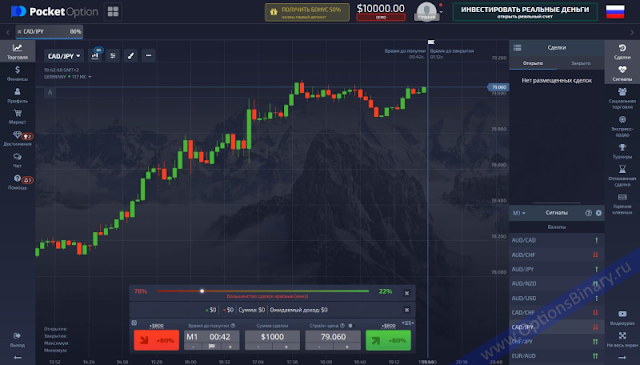This screenshot has width=640, height=365.
Task: Click the 79.060 strike price field
Action: click(x=333, y=337)
